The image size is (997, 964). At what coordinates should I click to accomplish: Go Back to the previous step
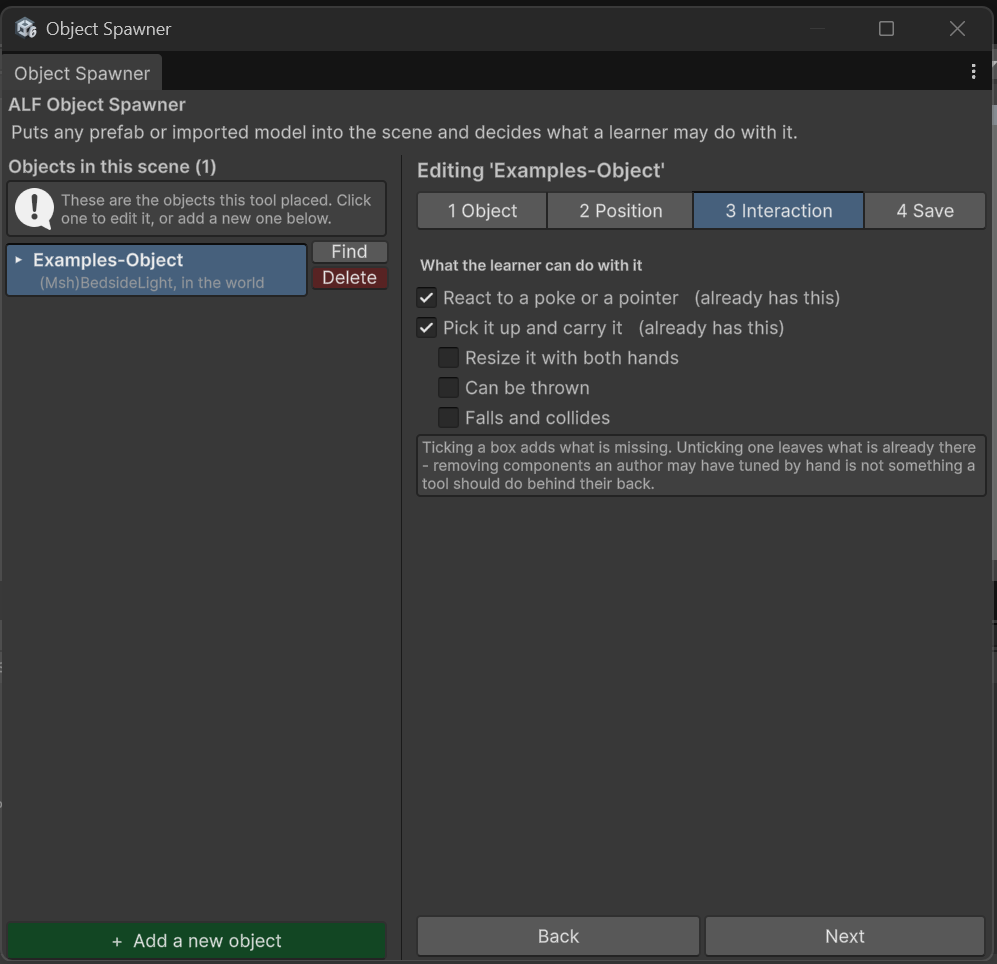(558, 936)
